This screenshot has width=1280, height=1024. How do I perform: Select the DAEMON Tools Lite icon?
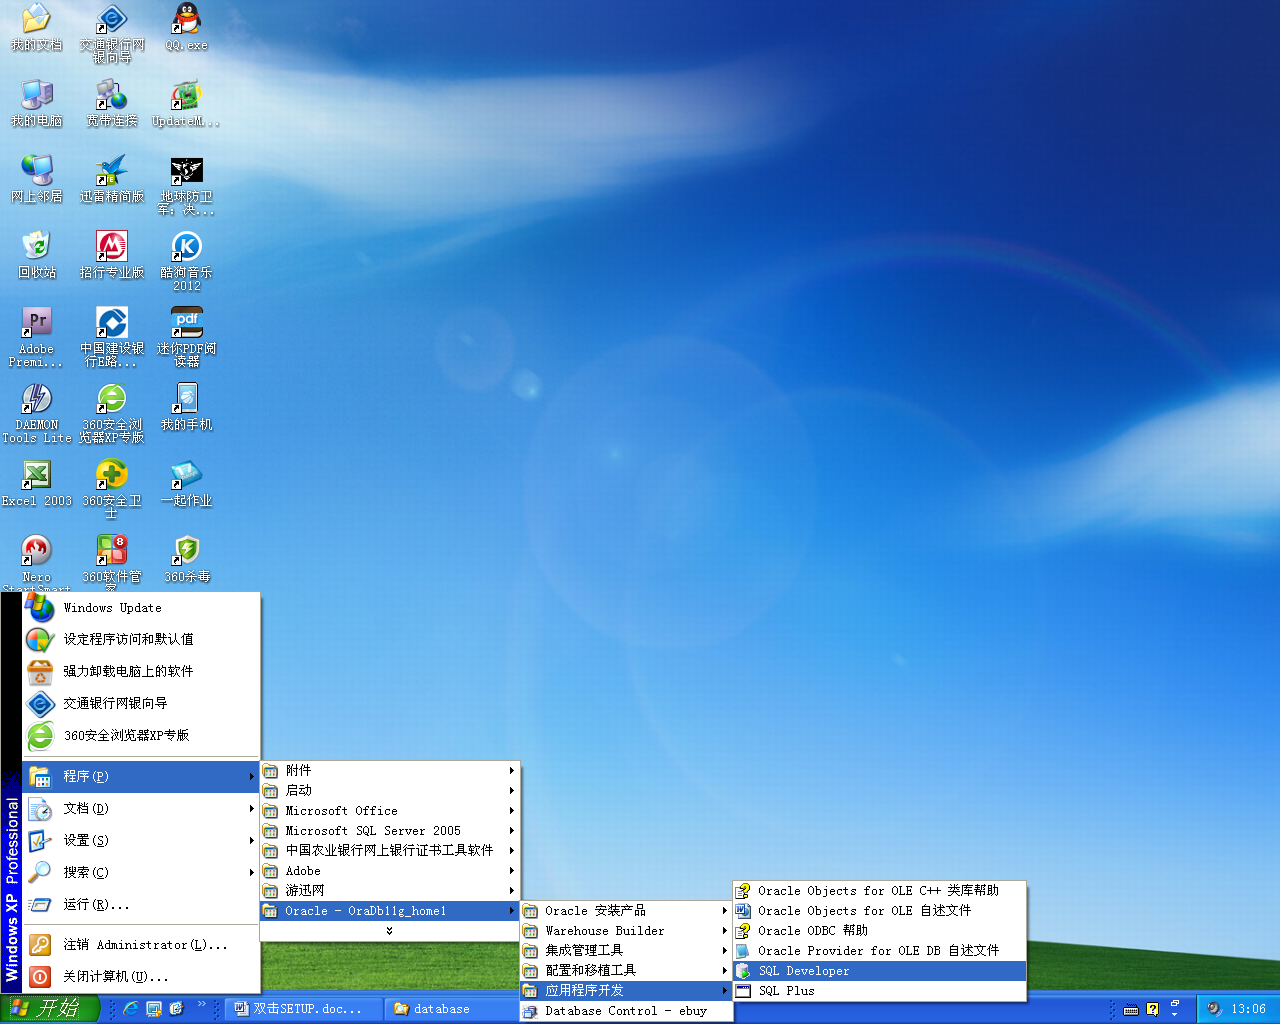click(x=37, y=413)
